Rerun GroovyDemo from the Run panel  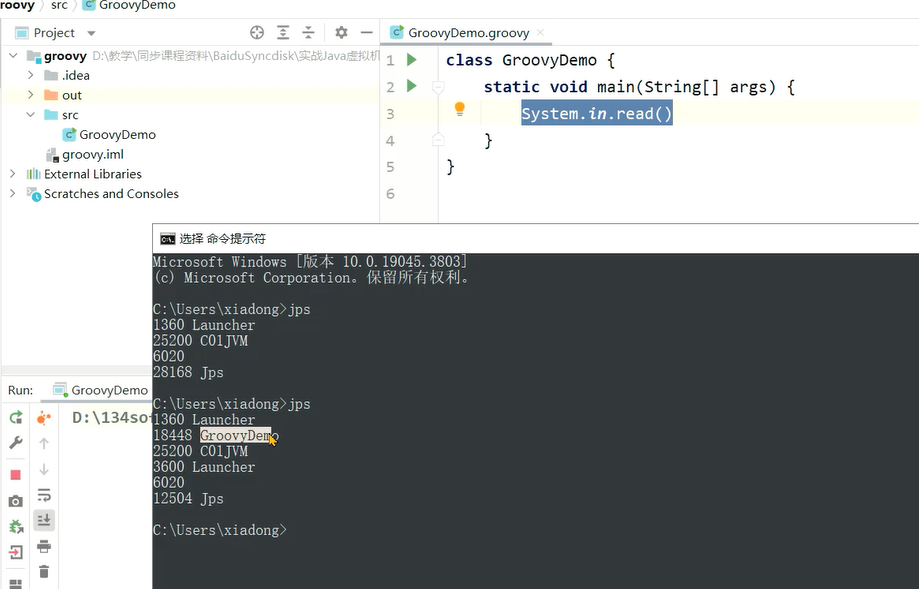click(x=16, y=418)
